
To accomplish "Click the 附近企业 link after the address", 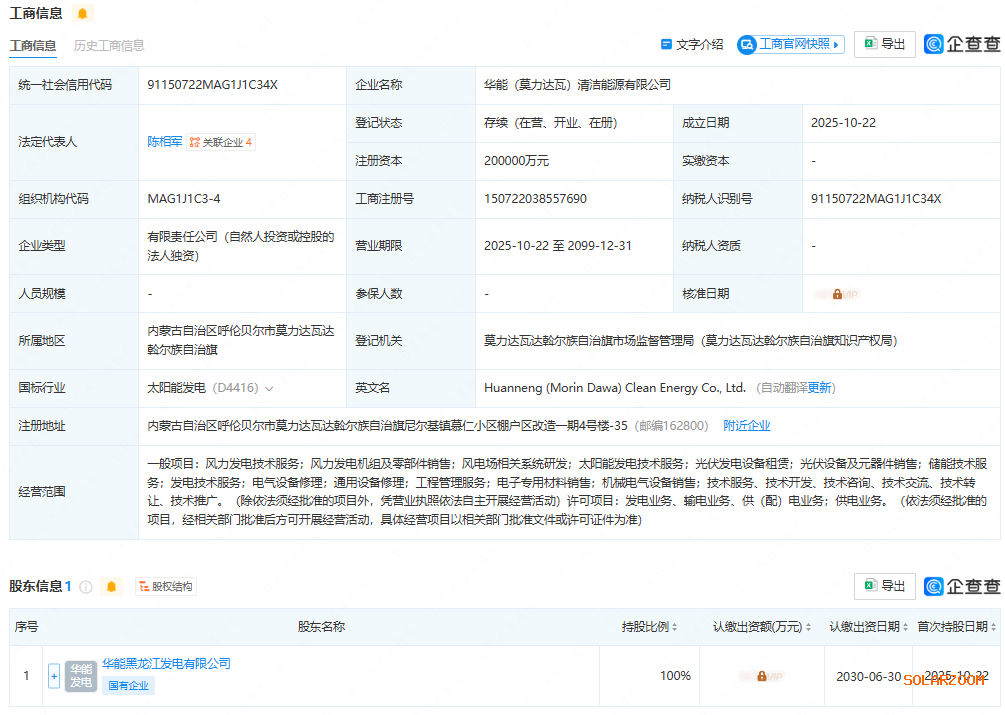I will [x=747, y=425].
